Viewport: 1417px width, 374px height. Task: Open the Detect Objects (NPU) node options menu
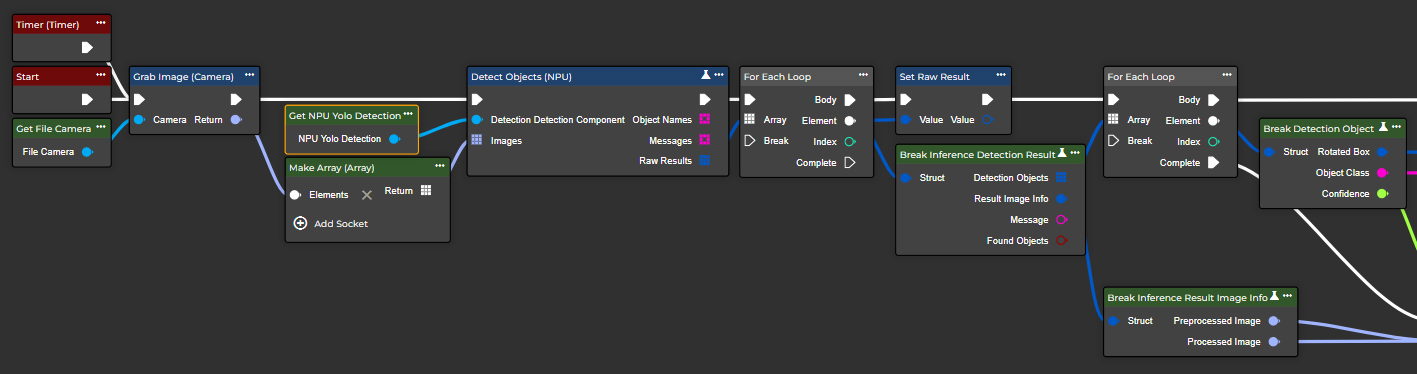click(719, 75)
